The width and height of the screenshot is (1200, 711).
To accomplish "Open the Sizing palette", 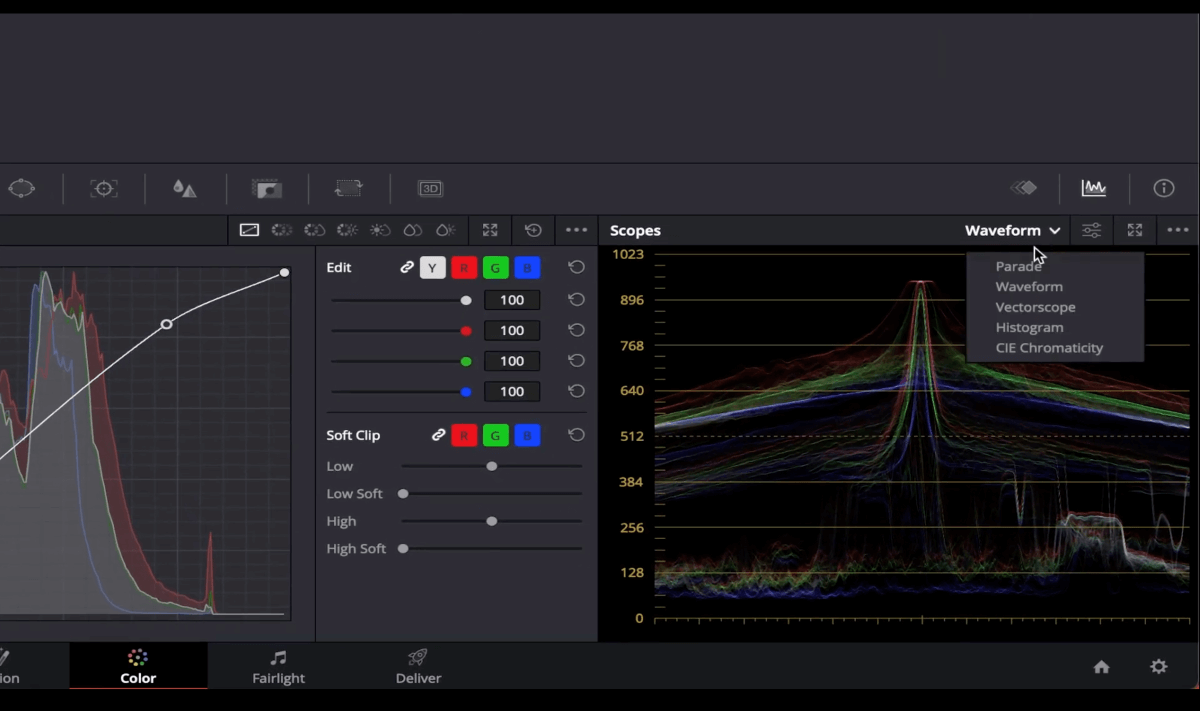I will 348,188.
